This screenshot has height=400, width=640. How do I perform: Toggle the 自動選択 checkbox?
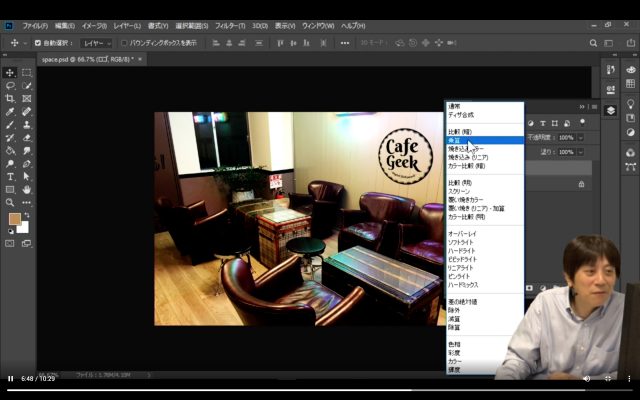[37, 43]
